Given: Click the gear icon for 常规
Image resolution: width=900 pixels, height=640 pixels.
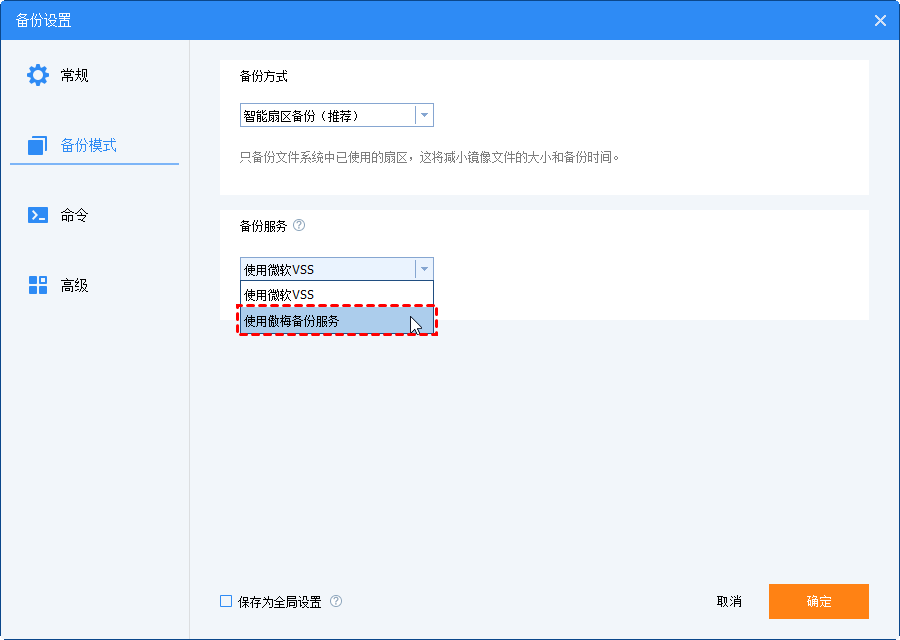Looking at the screenshot, I should click(x=37, y=75).
